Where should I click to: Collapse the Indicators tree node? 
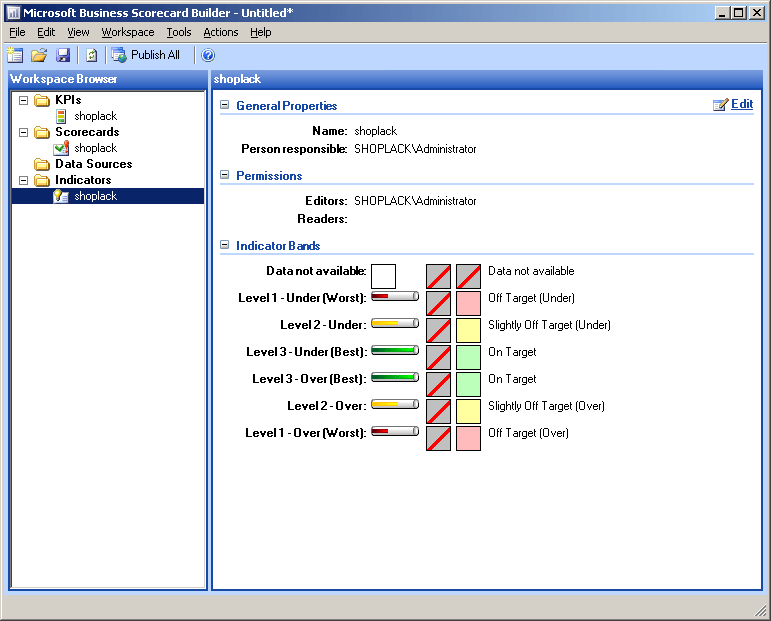coord(23,180)
